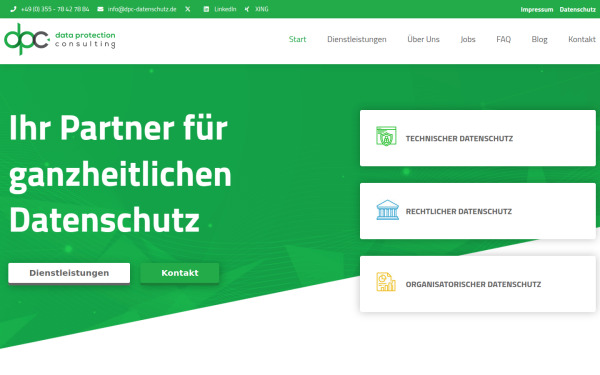Open the Jobs navigation item
The width and height of the screenshot is (600, 375).
[468, 39]
